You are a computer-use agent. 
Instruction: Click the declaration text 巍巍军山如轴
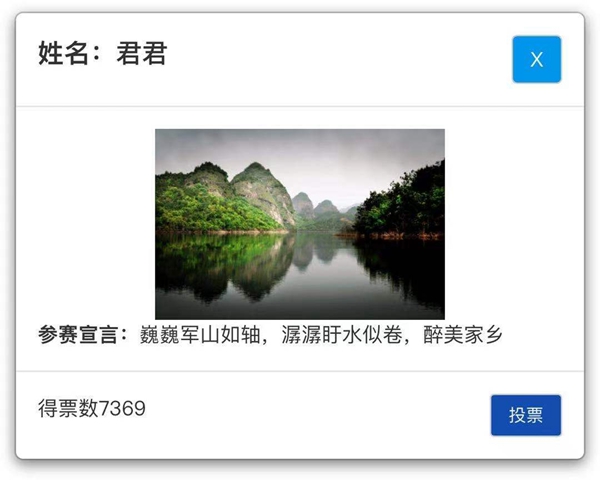(x=200, y=335)
